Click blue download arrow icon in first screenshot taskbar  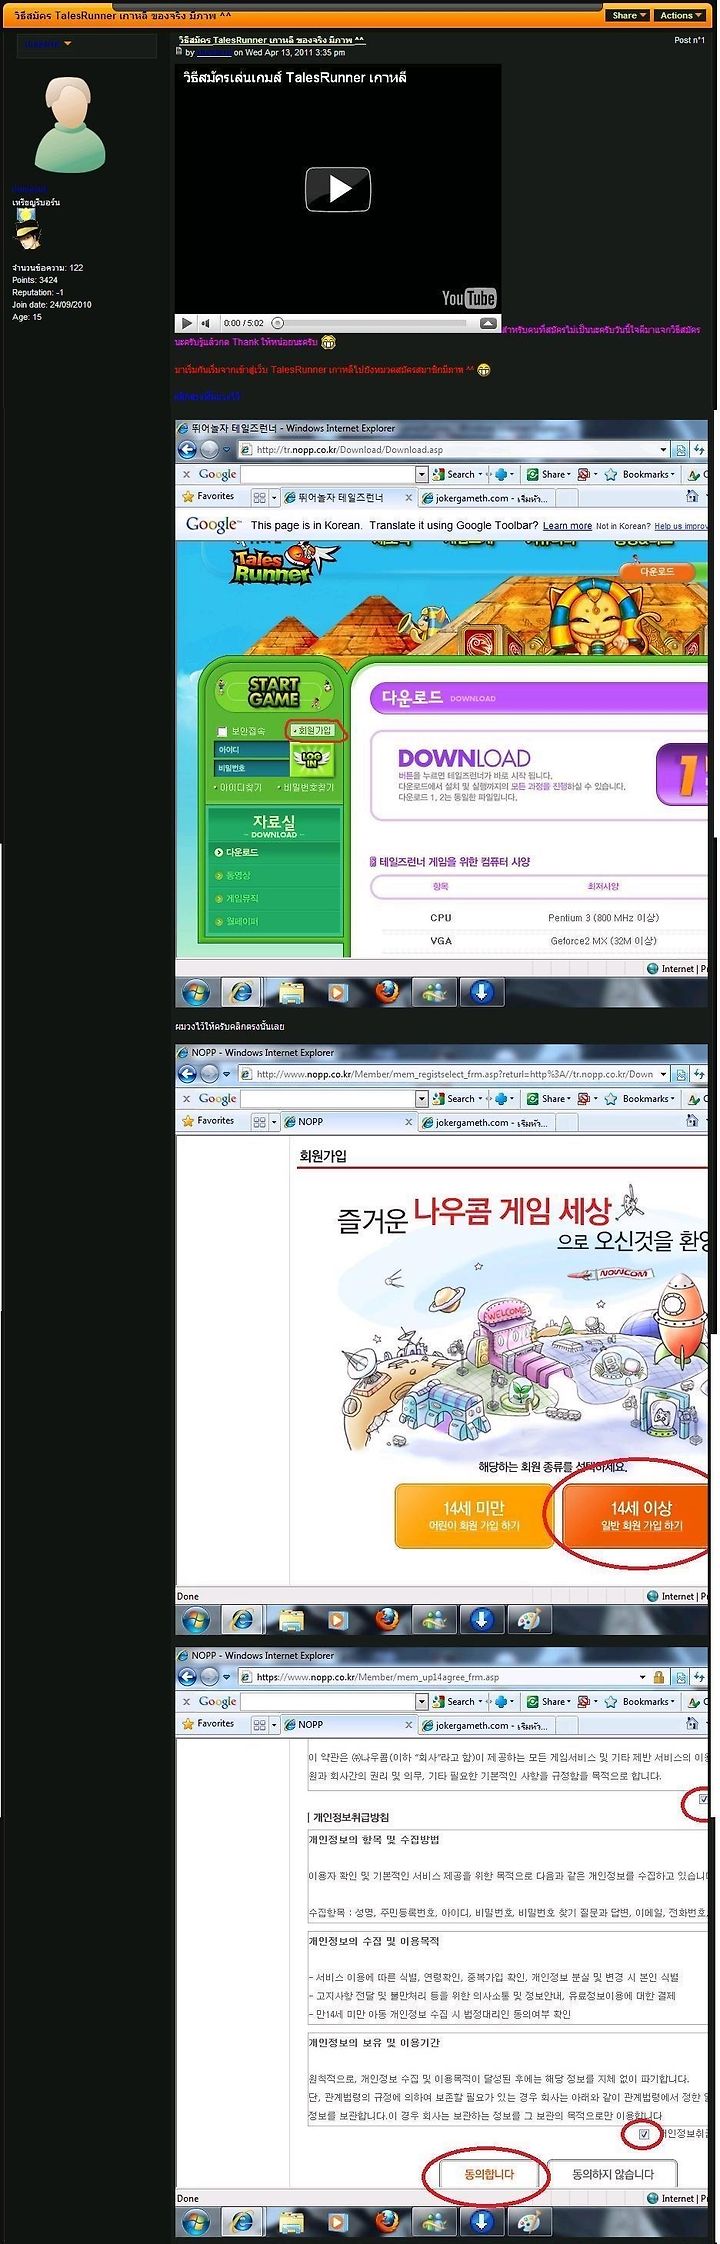[x=481, y=991]
